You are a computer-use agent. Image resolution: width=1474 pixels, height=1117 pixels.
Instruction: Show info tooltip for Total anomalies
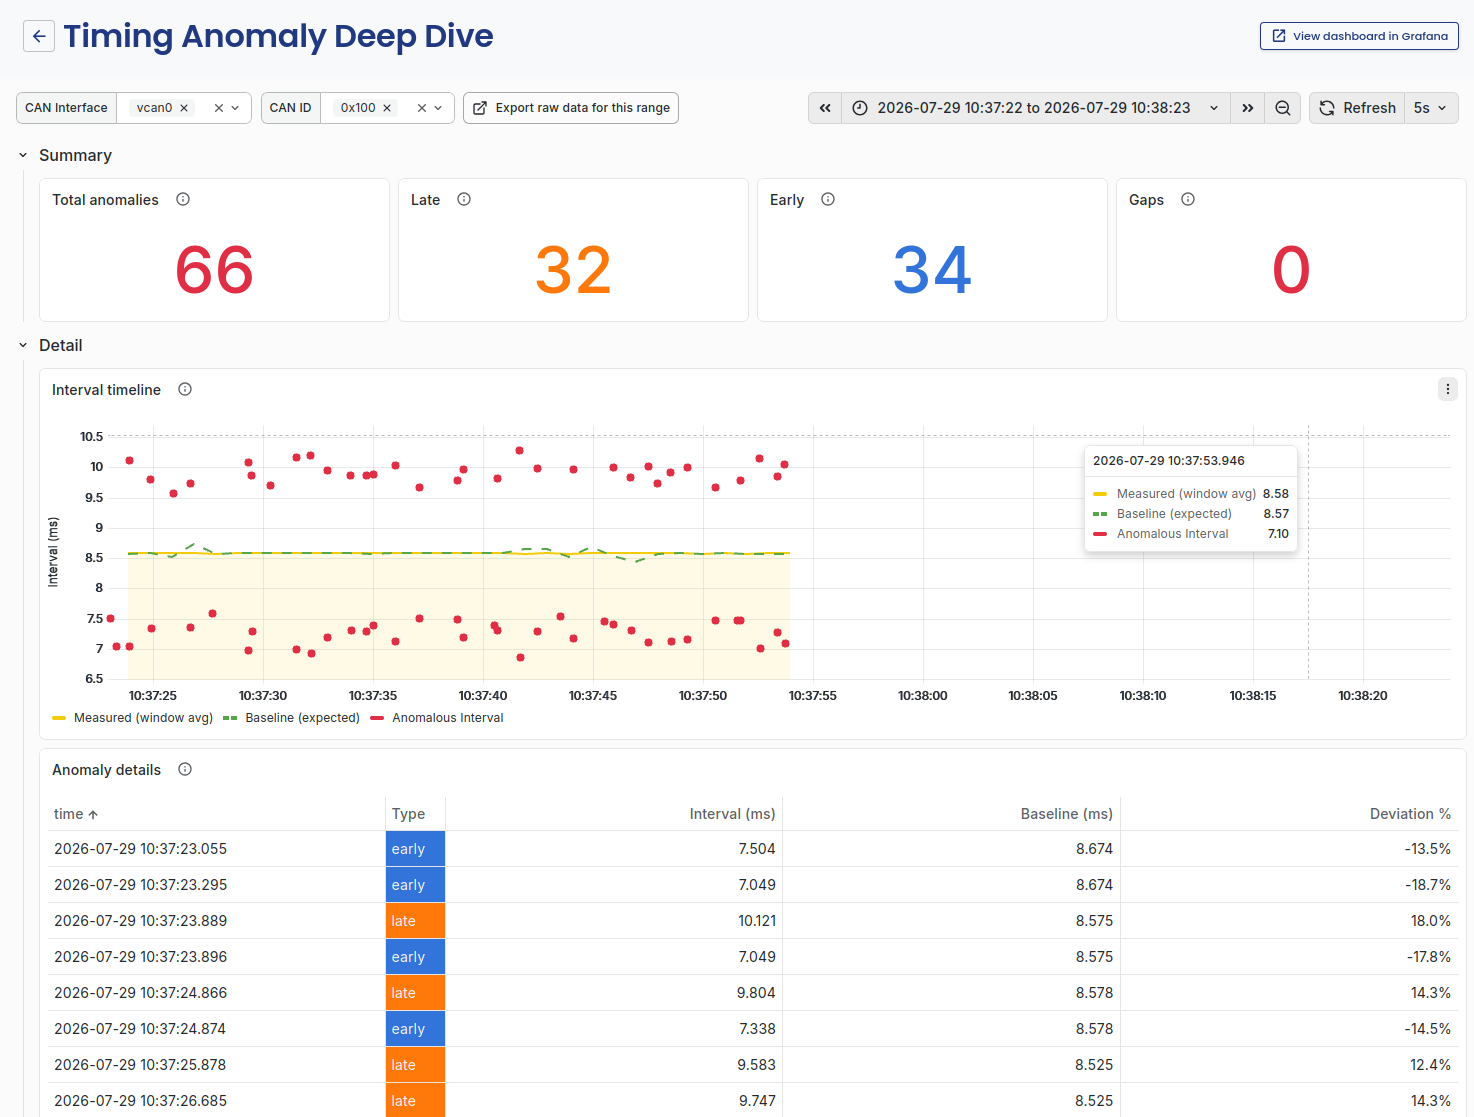click(x=183, y=199)
